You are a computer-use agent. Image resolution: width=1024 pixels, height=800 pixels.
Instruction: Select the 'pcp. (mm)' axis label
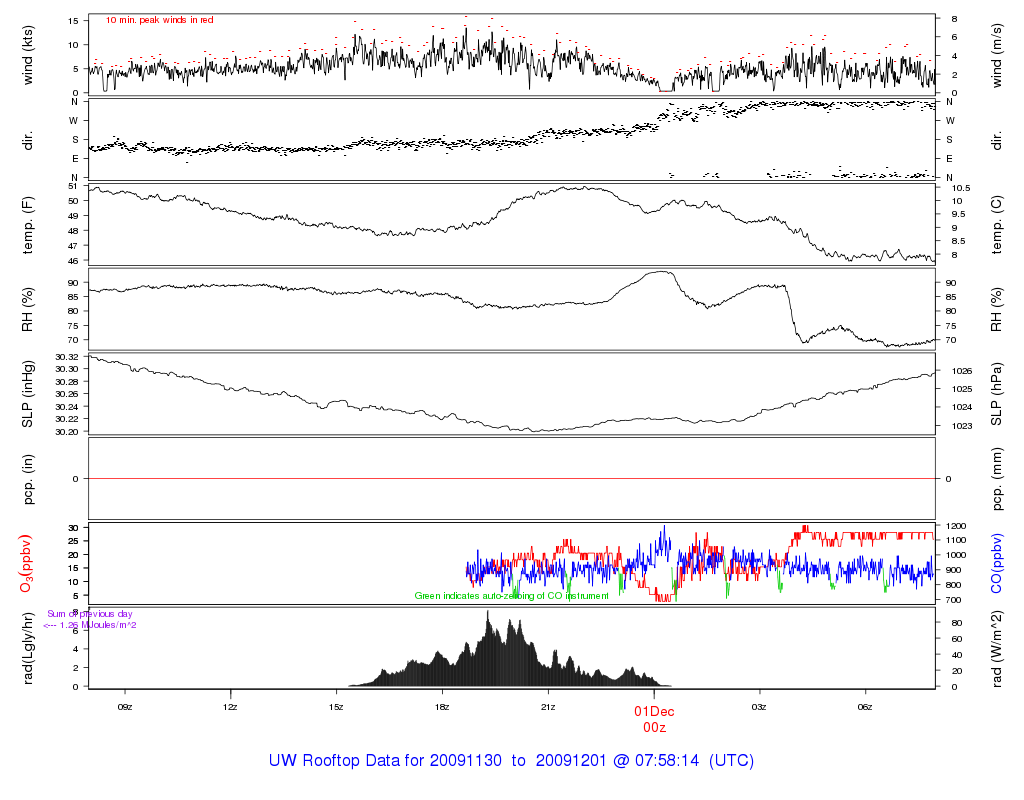tap(997, 479)
